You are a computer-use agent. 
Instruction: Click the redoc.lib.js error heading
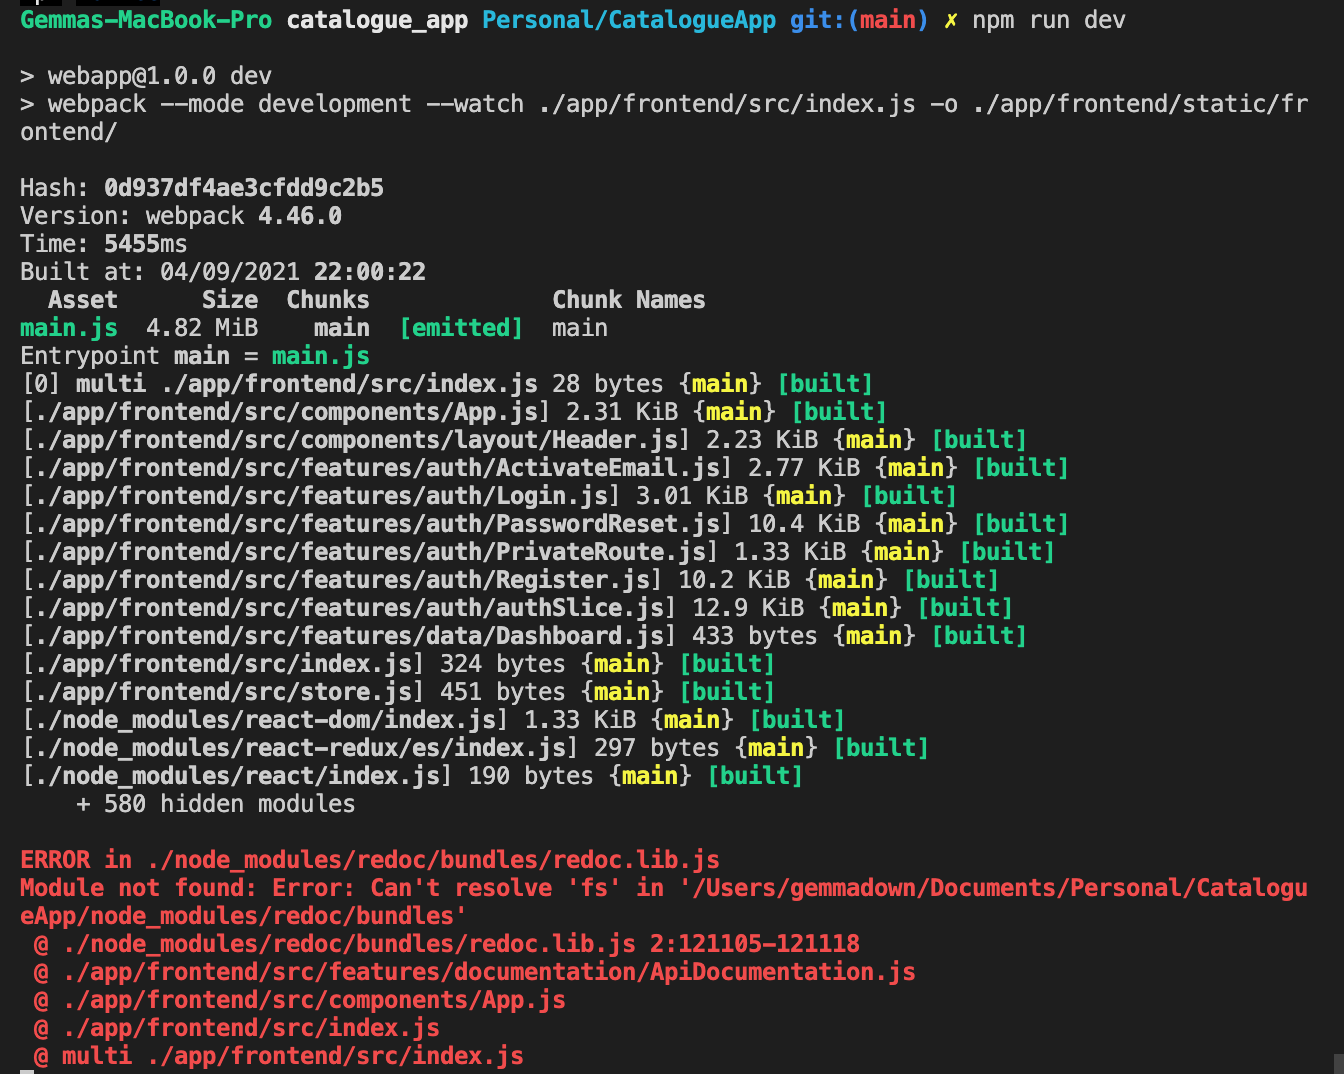tap(370, 859)
